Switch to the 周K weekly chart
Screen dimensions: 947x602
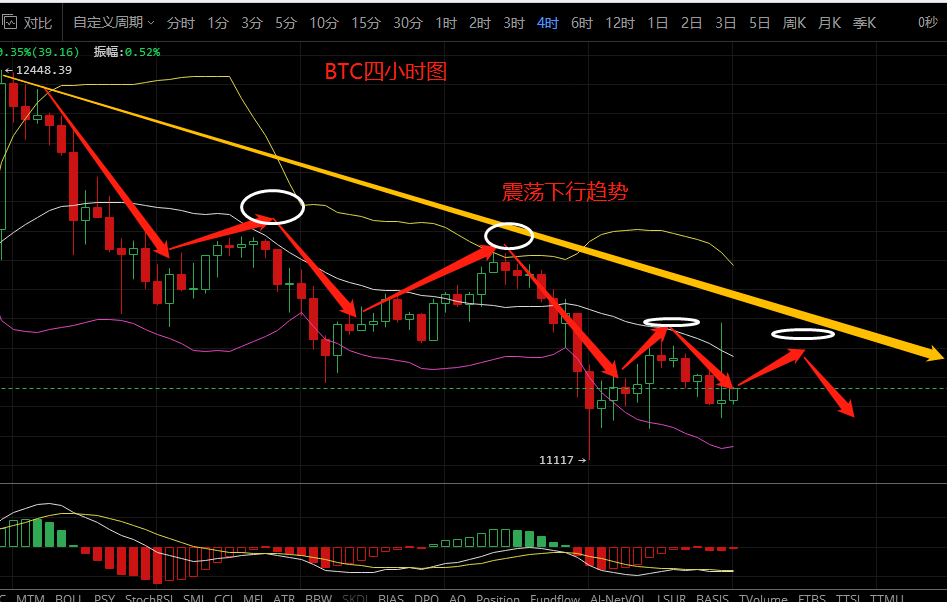[x=794, y=23]
